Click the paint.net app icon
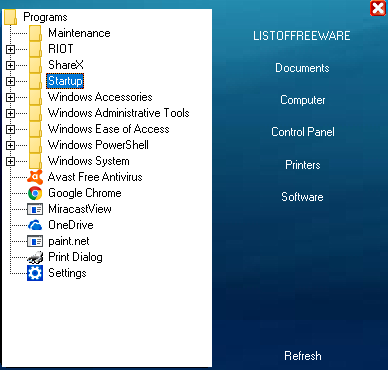388x370 pixels. tap(35, 241)
